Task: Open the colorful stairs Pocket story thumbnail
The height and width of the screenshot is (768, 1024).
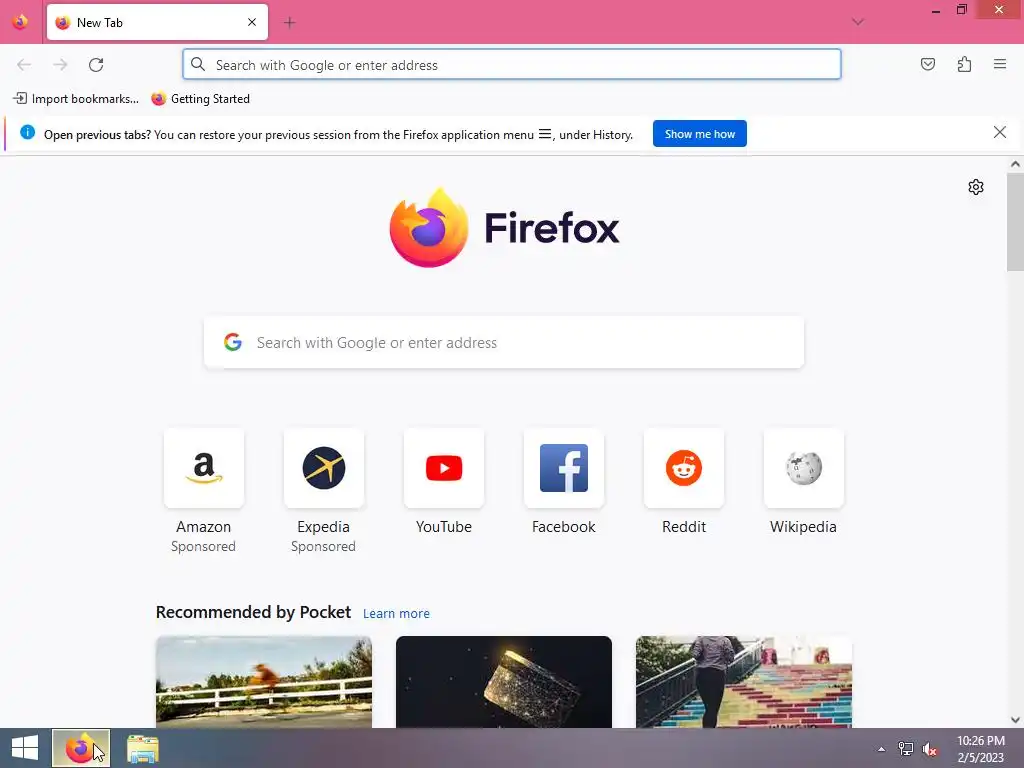Action: [x=744, y=682]
